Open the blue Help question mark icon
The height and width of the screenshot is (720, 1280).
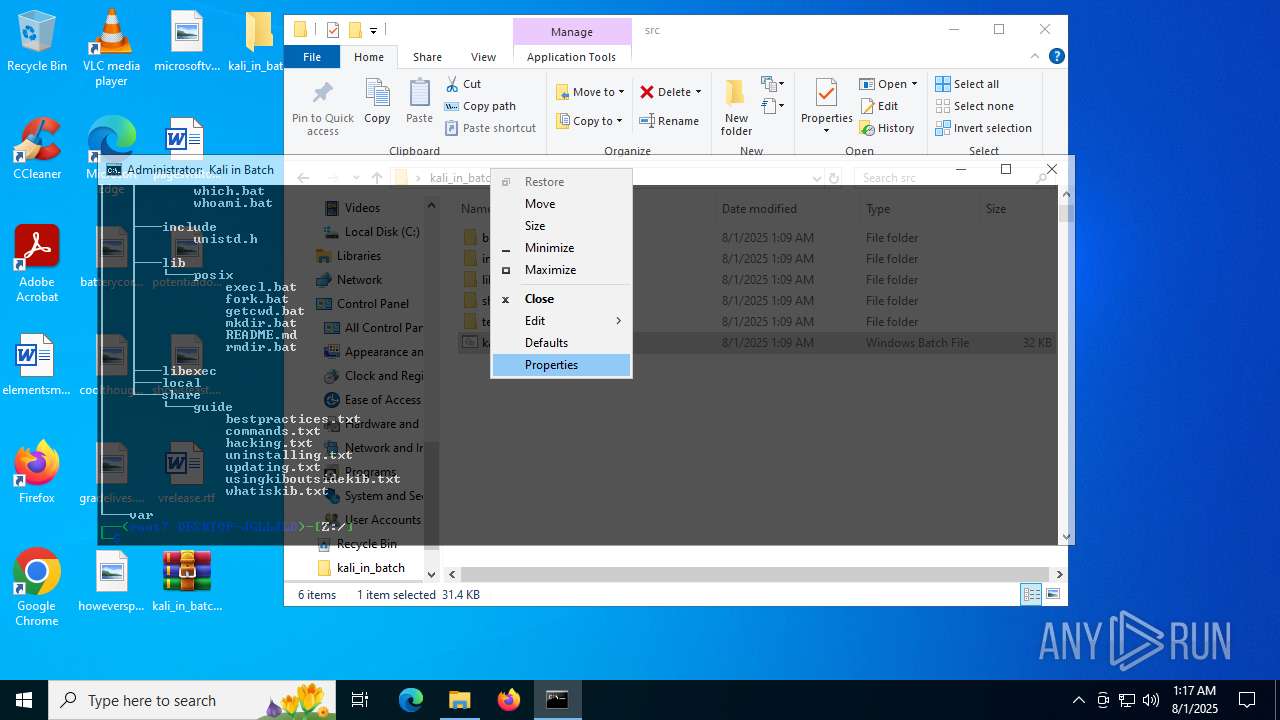[x=1056, y=57]
